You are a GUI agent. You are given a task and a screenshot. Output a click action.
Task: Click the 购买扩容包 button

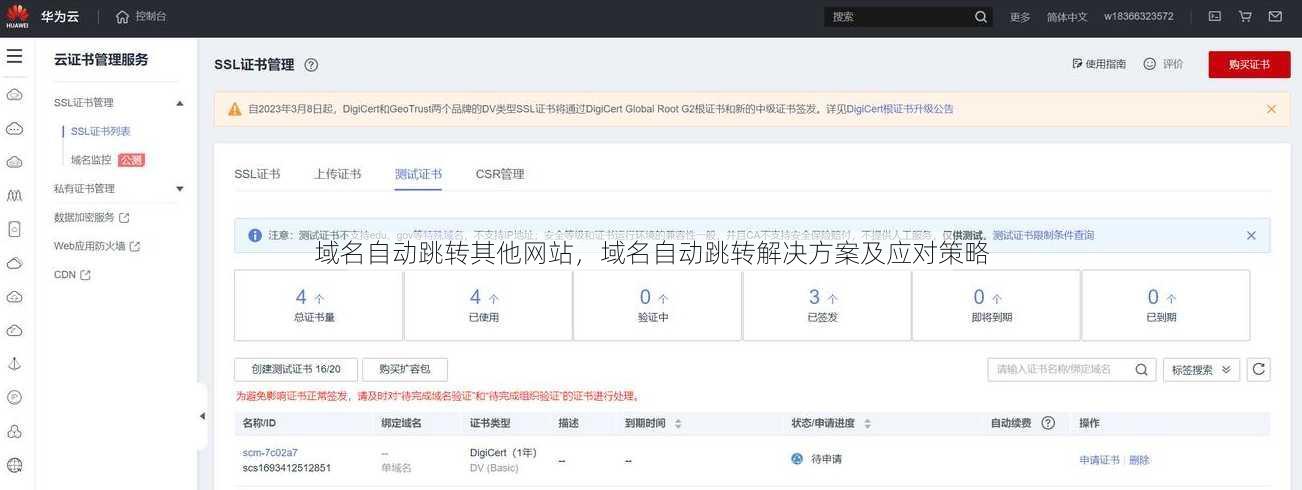coord(405,370)
